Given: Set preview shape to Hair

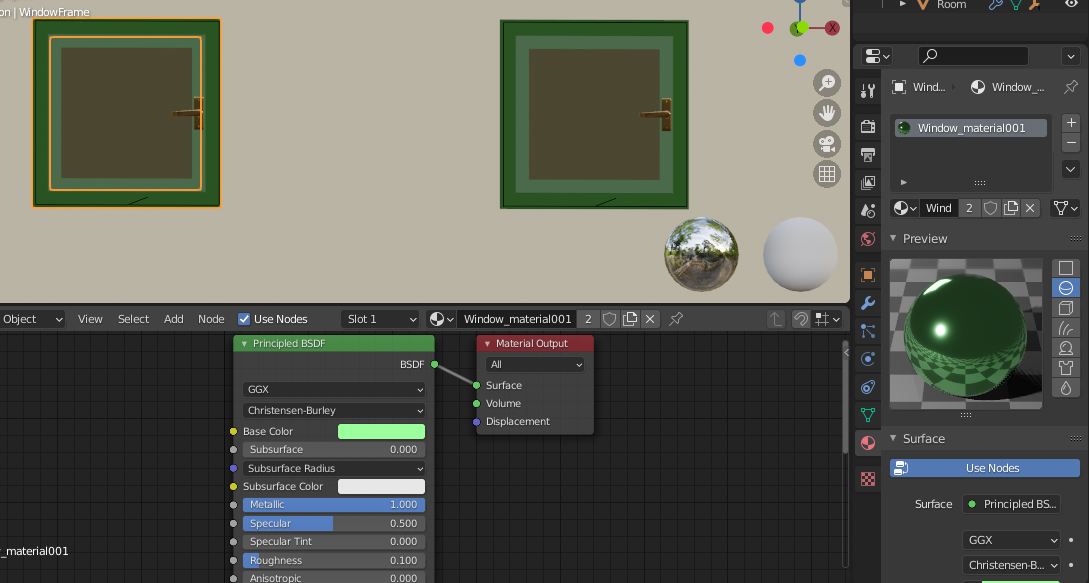Looking at the screenshot, I should (1066, 328).
